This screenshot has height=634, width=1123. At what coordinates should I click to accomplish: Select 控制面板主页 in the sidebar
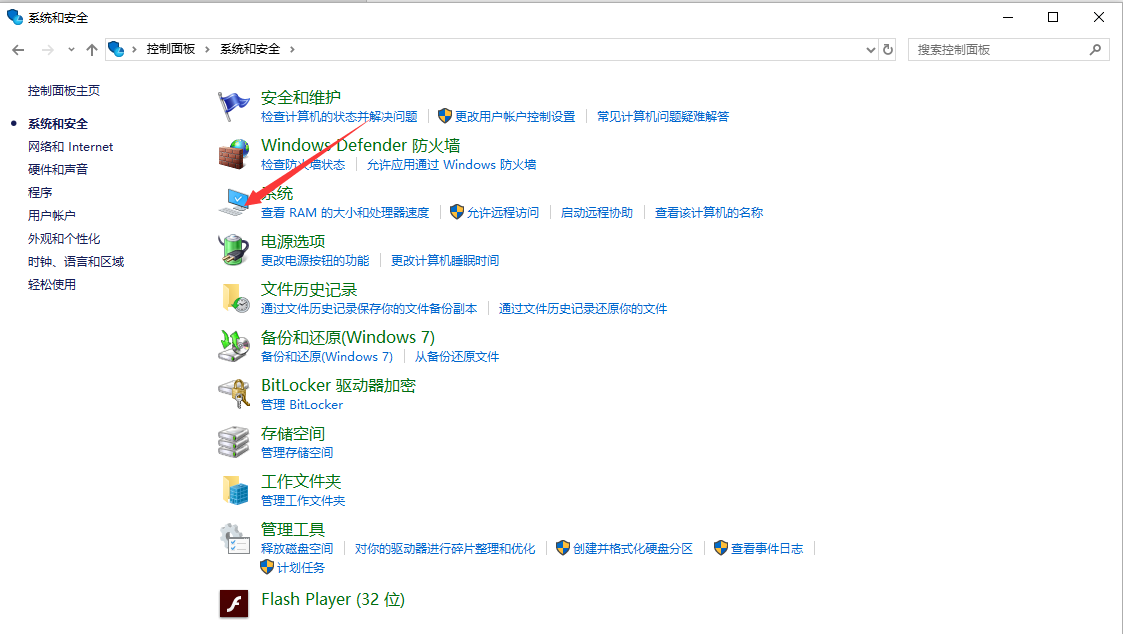(64, 90)
